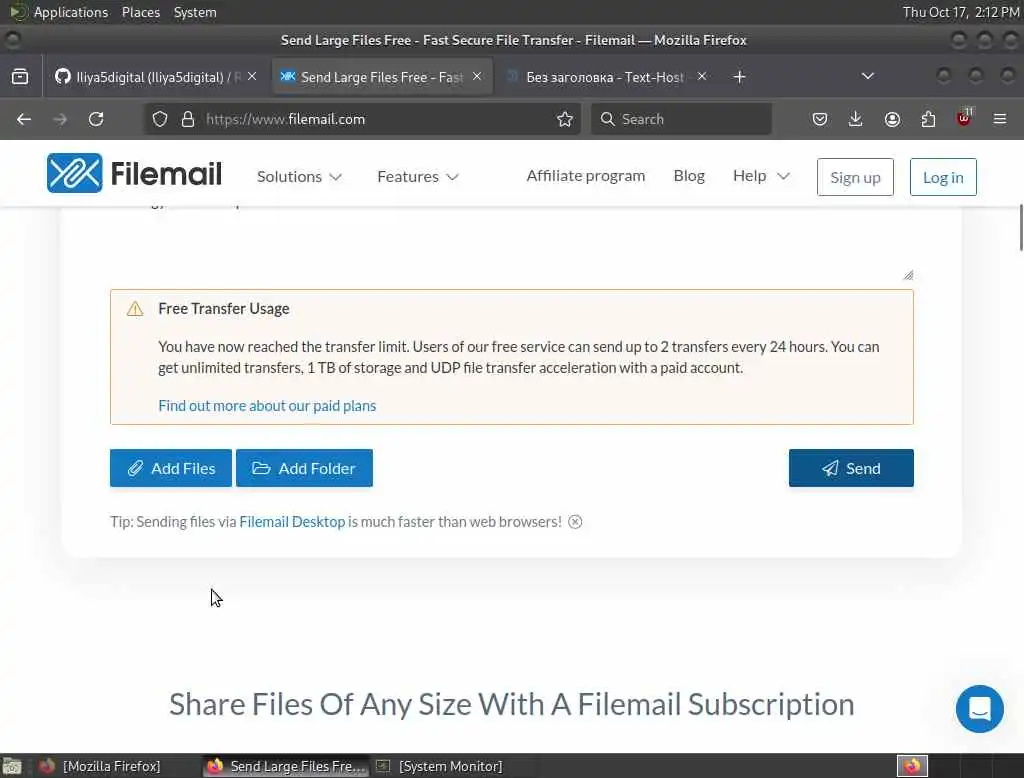Click the page vertical scrollbar

[1021, 227]
